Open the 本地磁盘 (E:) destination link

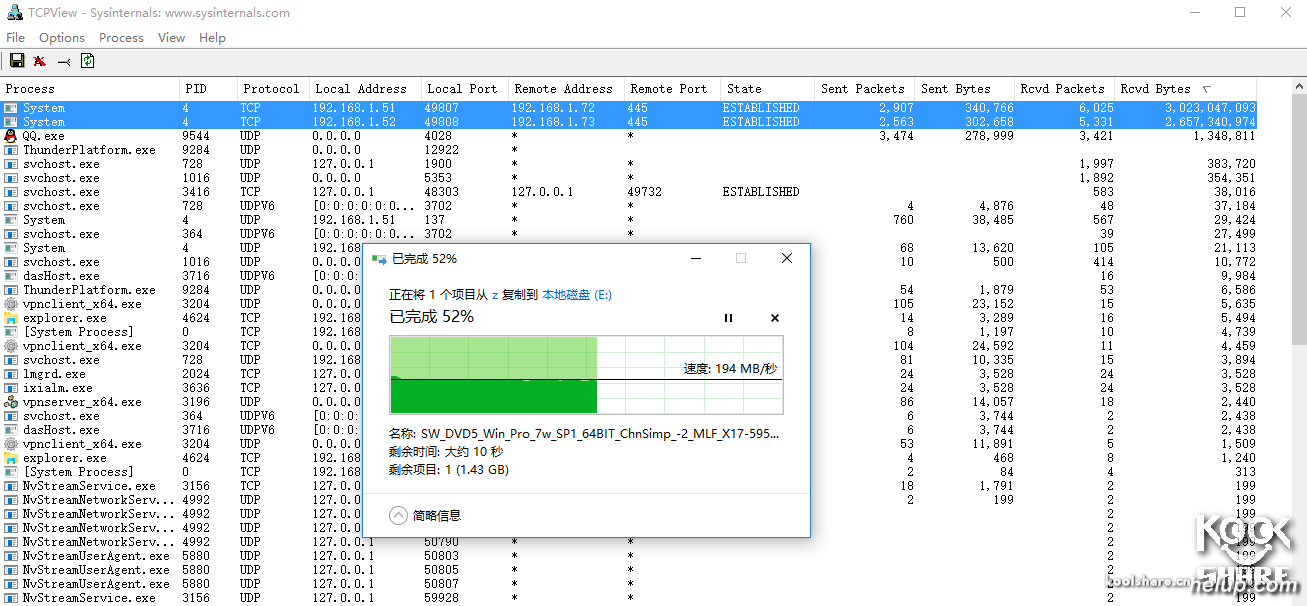(x=576, y=295)
